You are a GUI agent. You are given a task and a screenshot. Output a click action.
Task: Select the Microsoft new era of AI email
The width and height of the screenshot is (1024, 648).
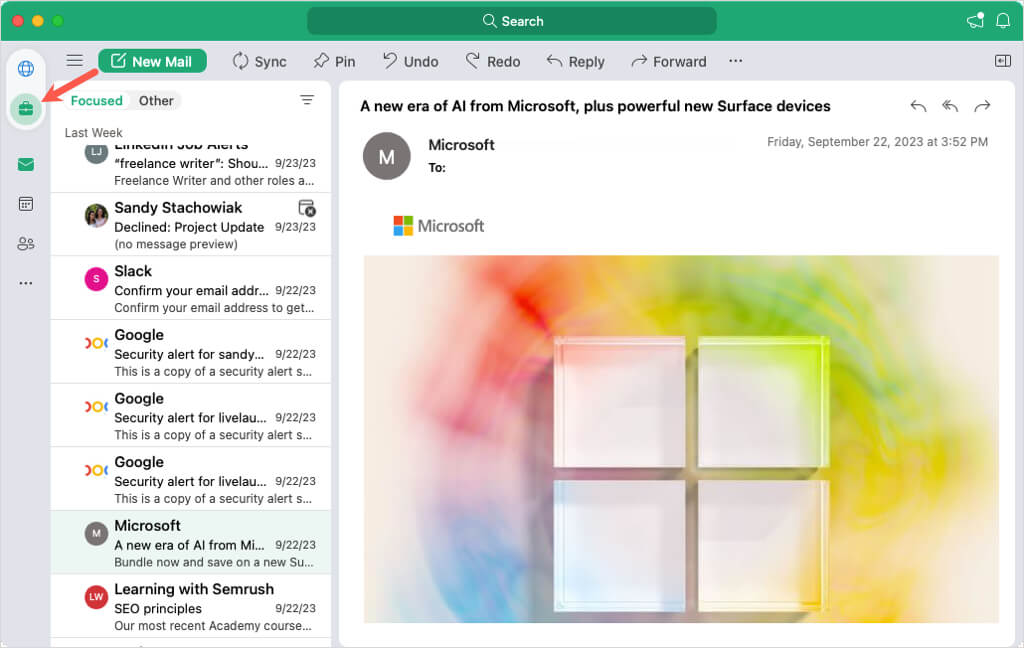191,542
